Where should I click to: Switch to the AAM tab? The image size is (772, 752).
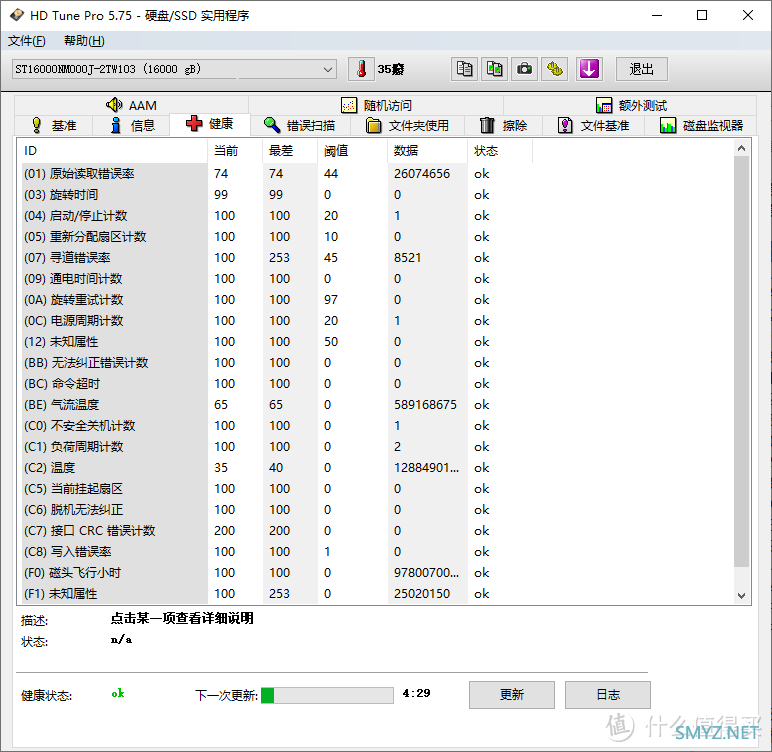[x=131, y=105]
